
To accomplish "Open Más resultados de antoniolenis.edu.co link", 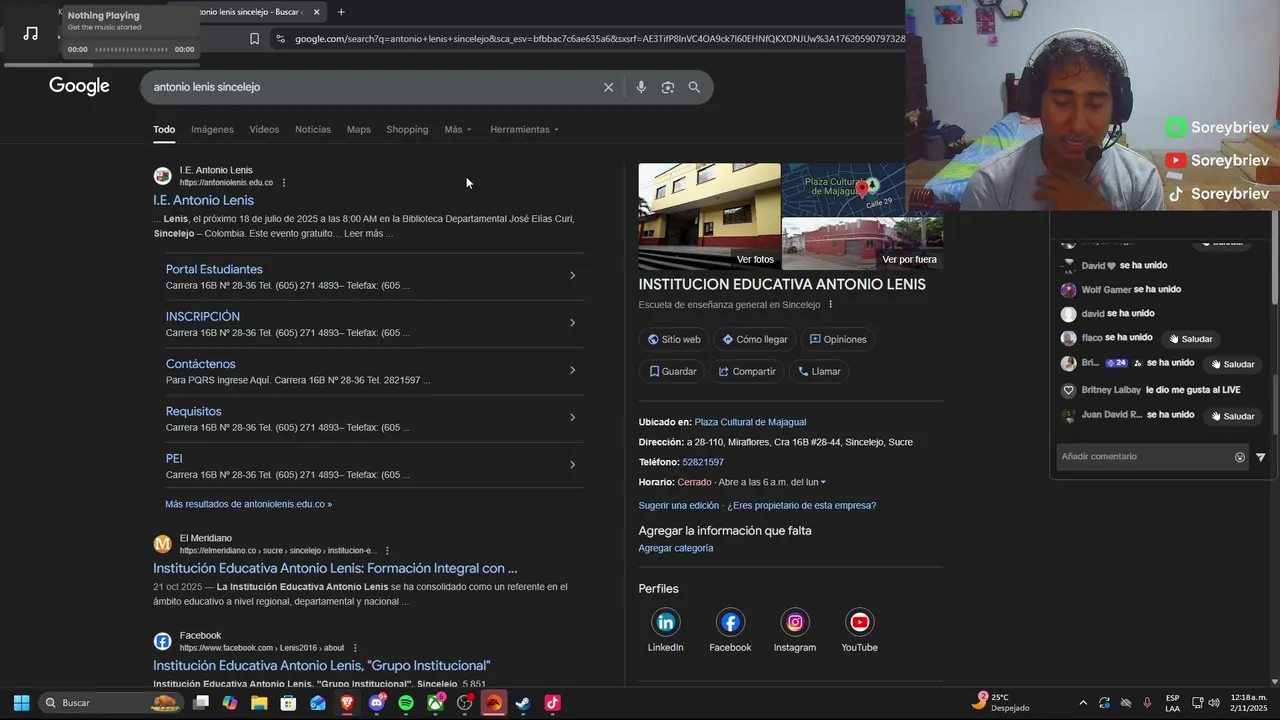I will click(248, 504).
